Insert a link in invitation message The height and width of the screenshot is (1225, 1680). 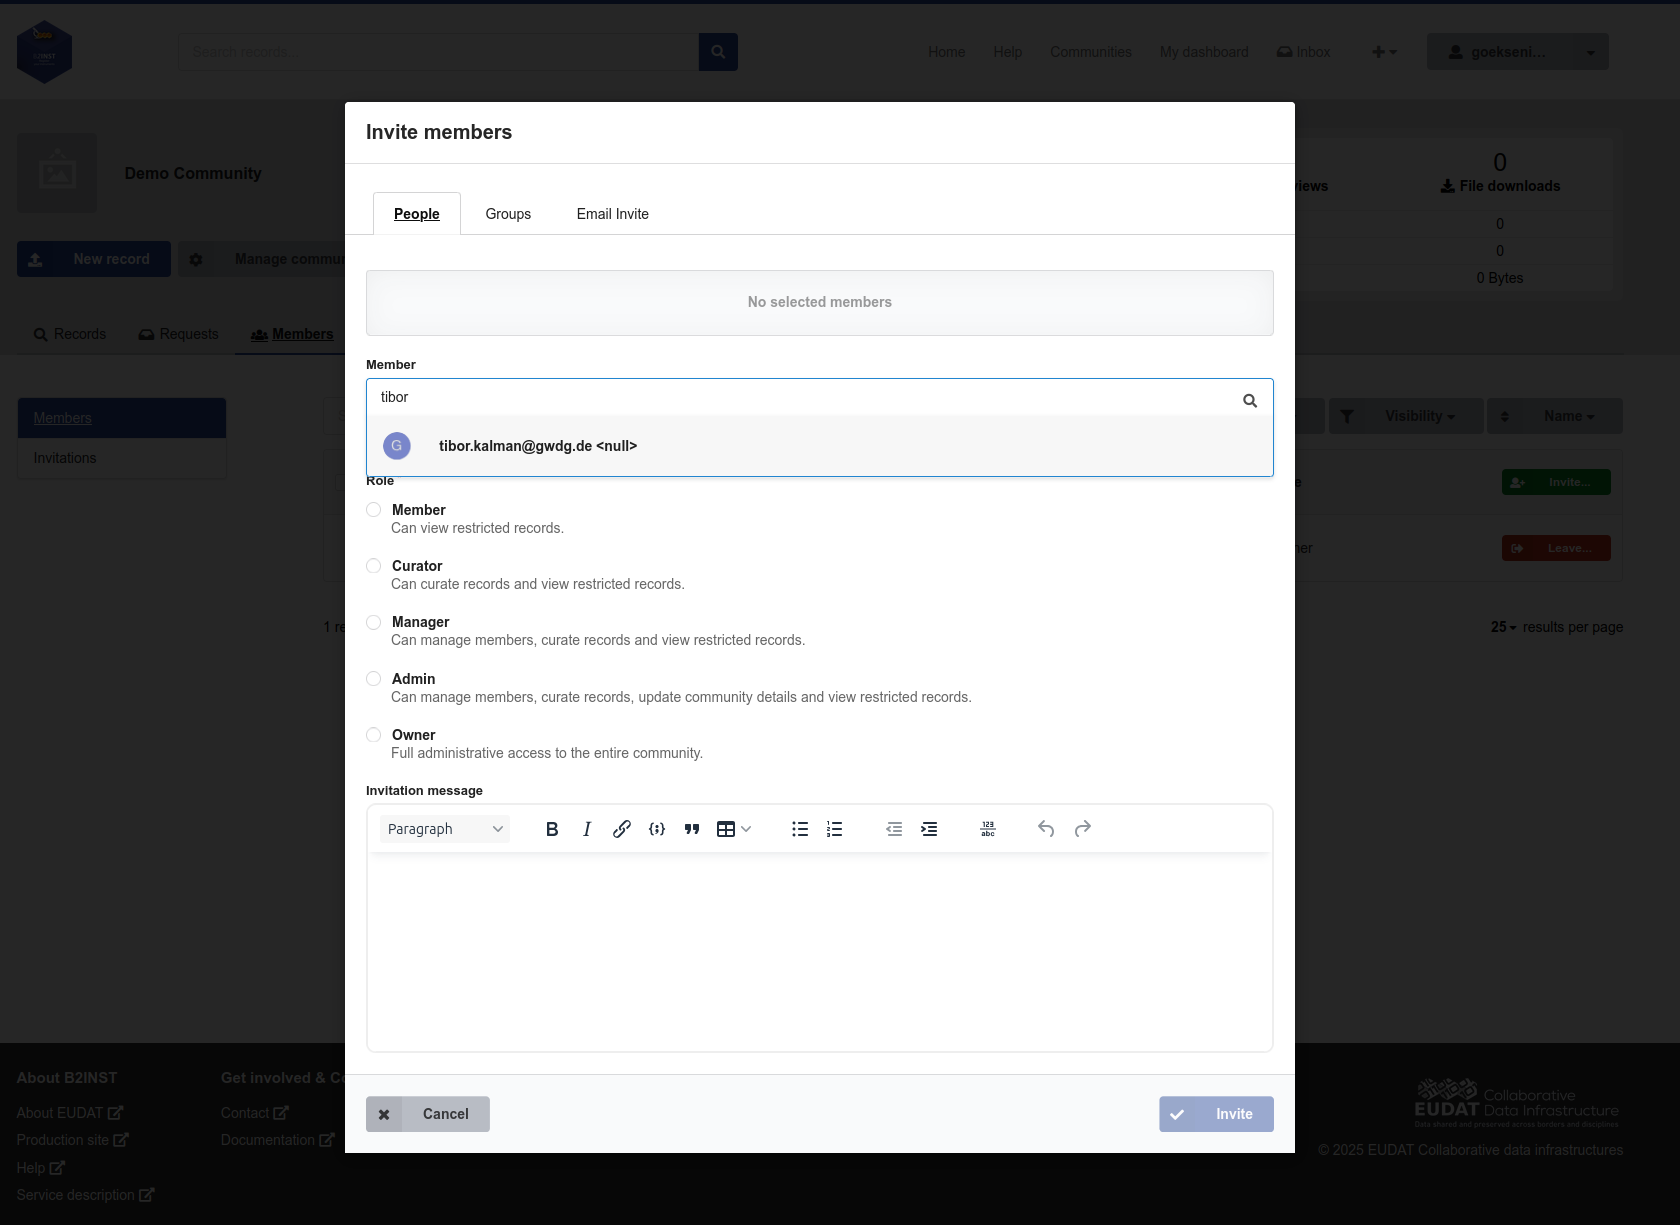point(622,829)
